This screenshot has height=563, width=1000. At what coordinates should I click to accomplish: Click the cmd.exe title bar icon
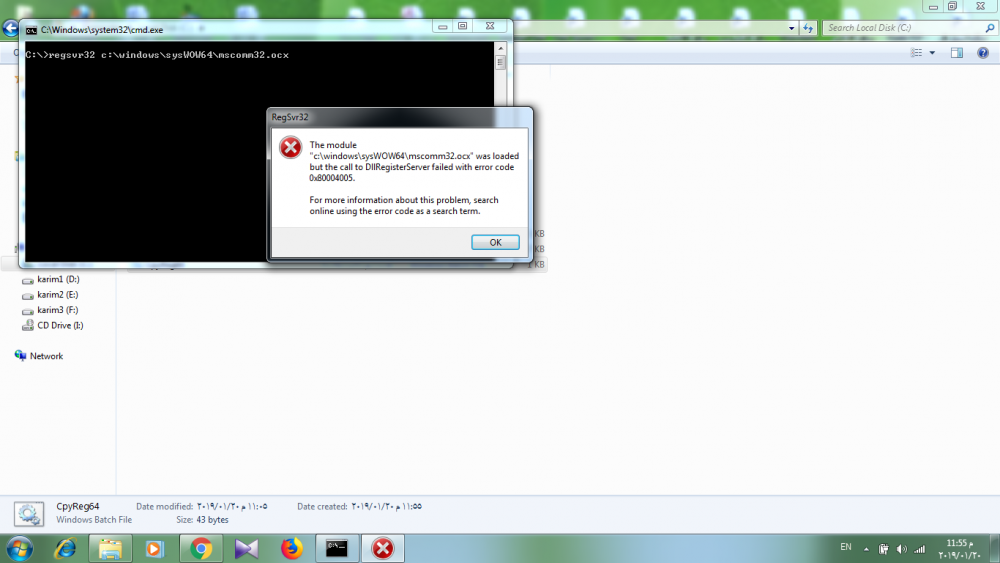tap(31, 30)
